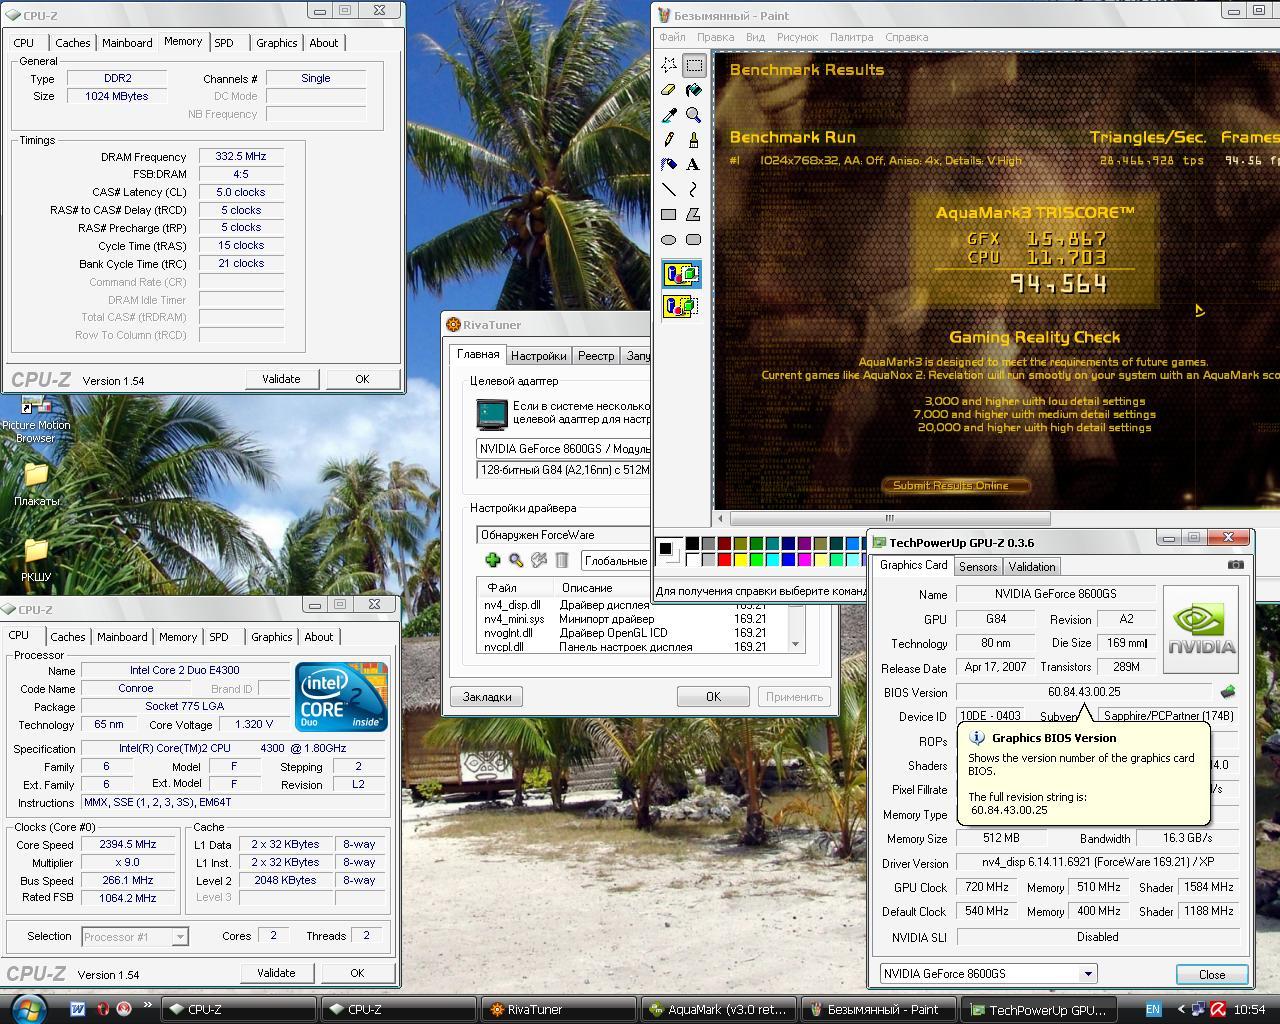
Task: Switch to AquaMark window from the taskbar
Action: tap(719, 1010)
